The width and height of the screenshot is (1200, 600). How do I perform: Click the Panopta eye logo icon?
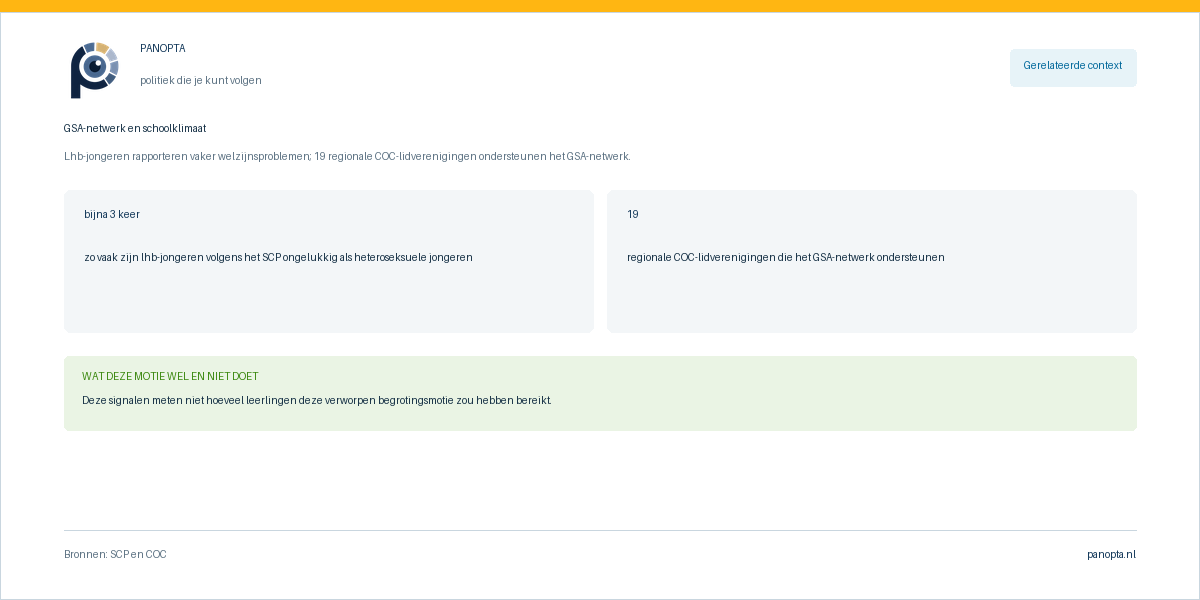(x=95, y=70)
